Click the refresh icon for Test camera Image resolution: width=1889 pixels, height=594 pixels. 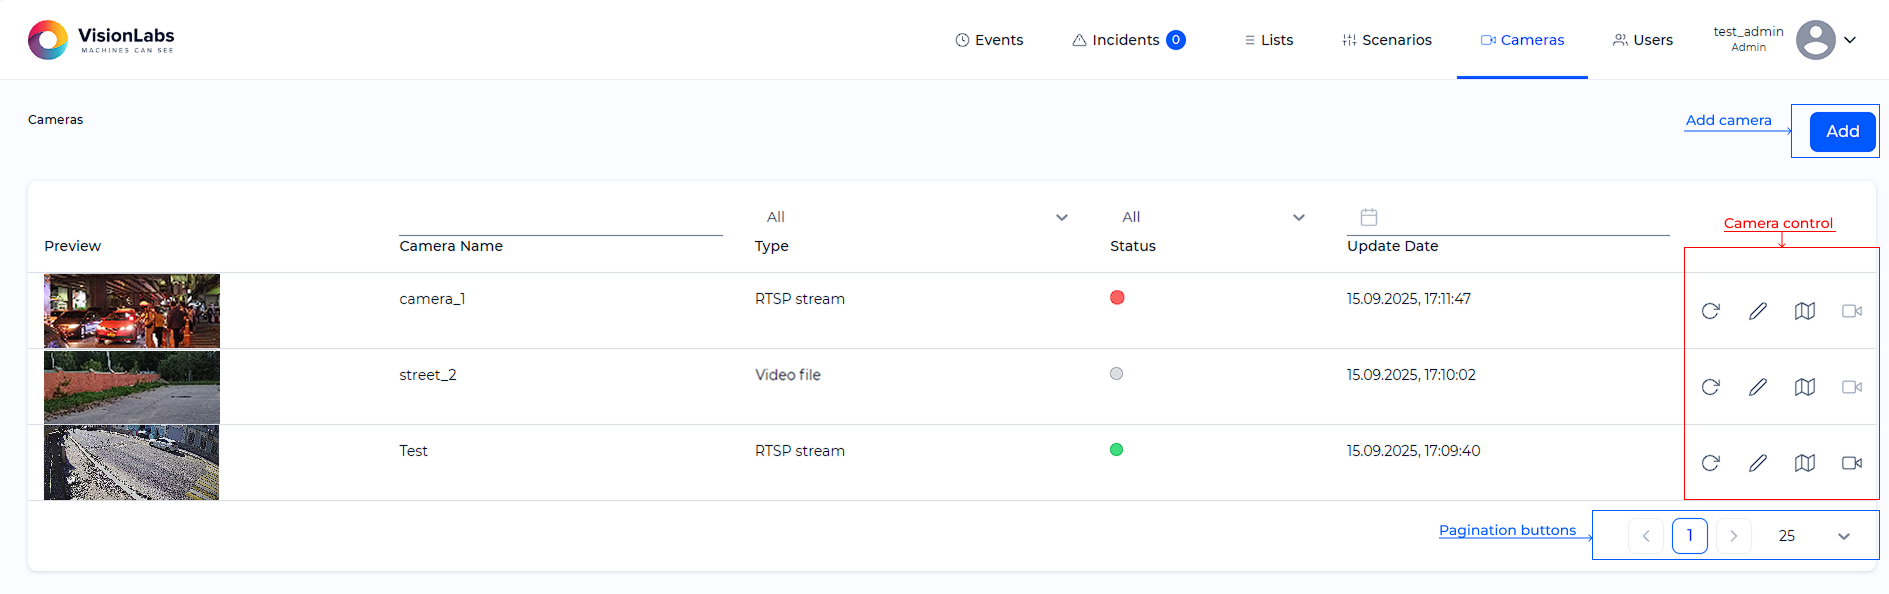(x=1710, y=463)
